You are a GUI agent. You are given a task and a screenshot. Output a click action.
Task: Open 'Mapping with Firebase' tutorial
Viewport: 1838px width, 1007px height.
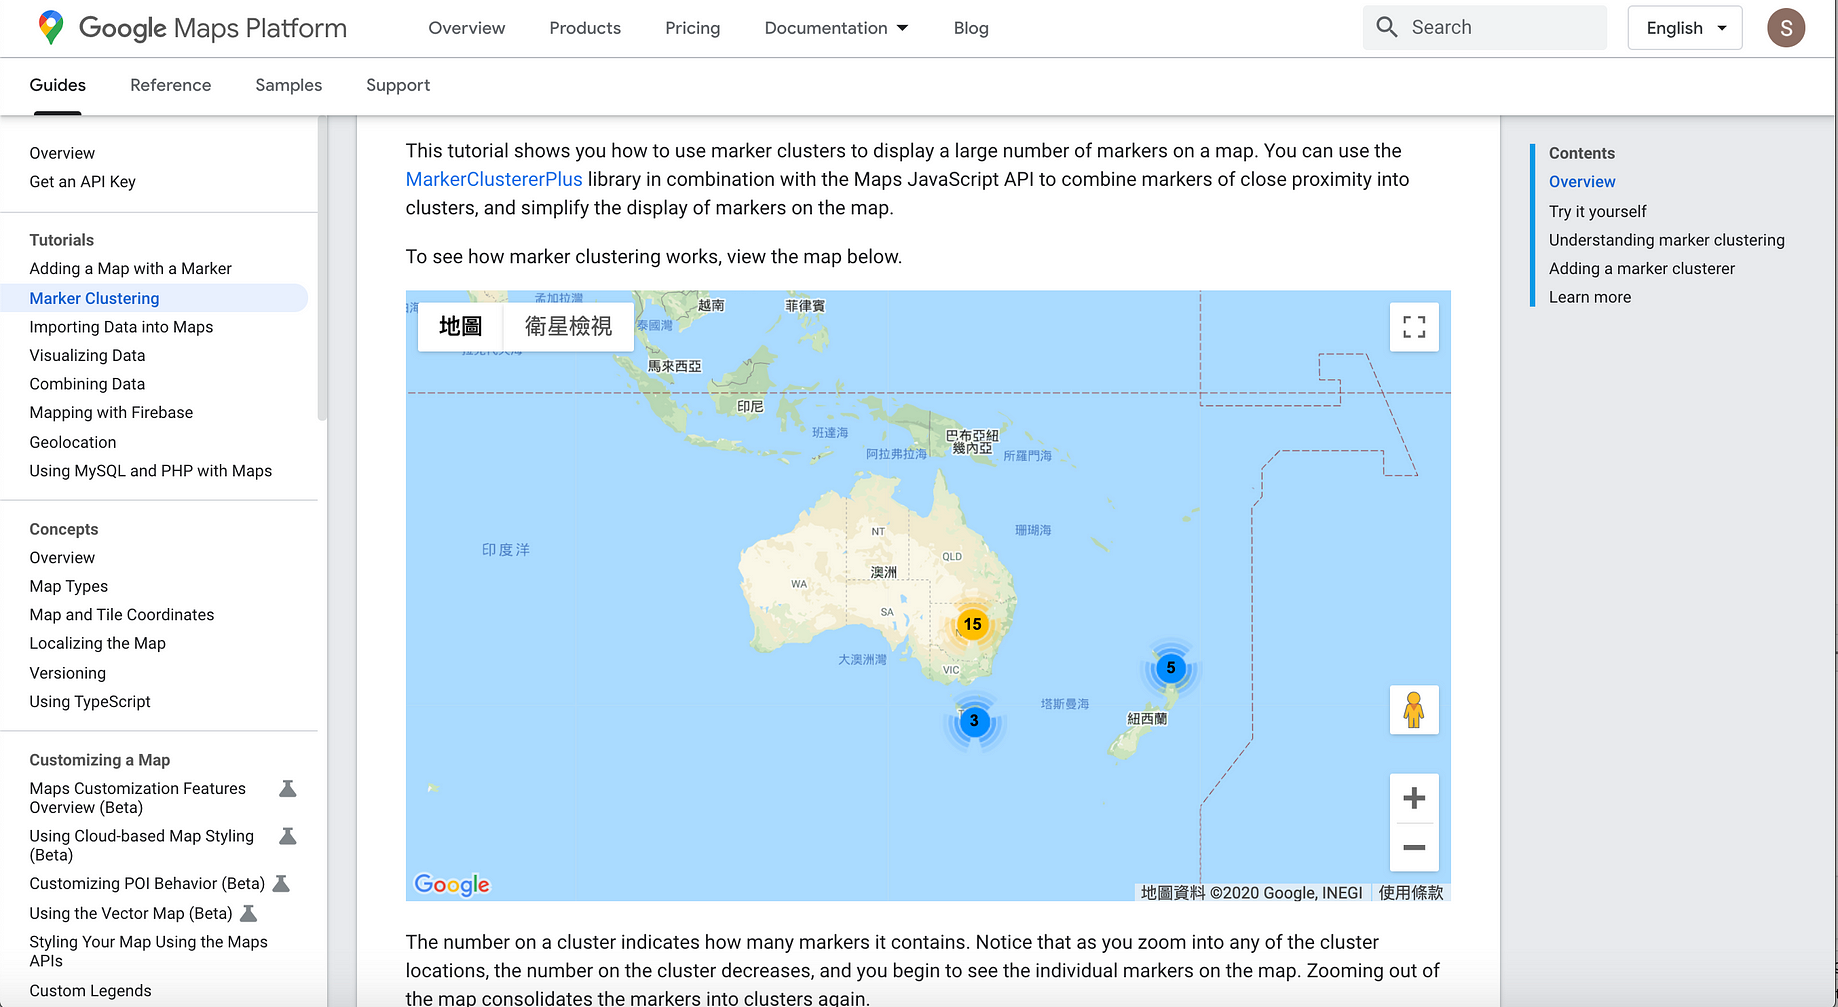point(111,412)
